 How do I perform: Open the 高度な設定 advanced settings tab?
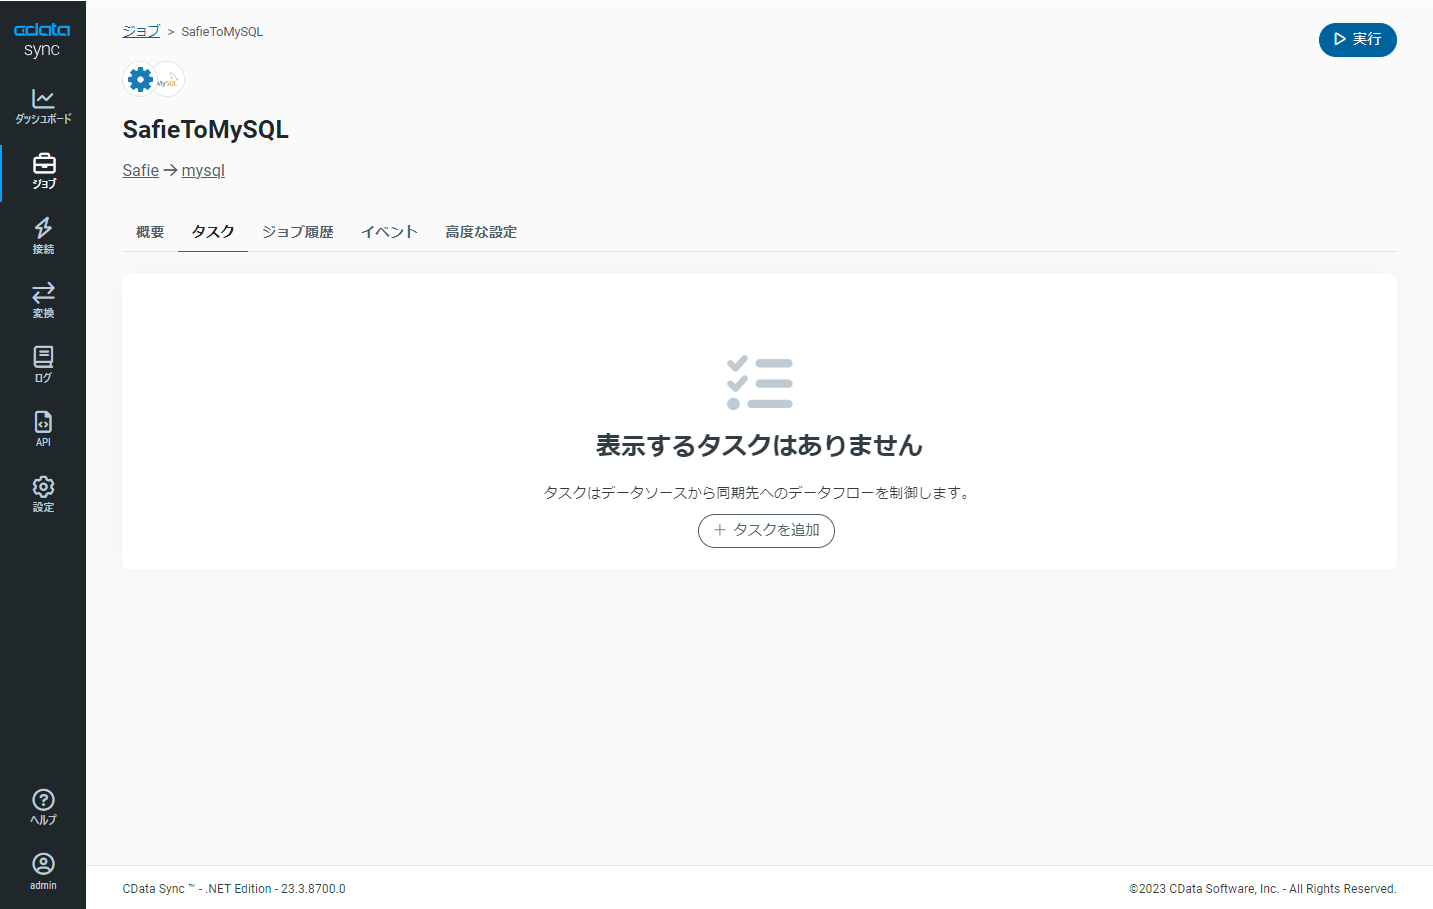pos(481,232)
